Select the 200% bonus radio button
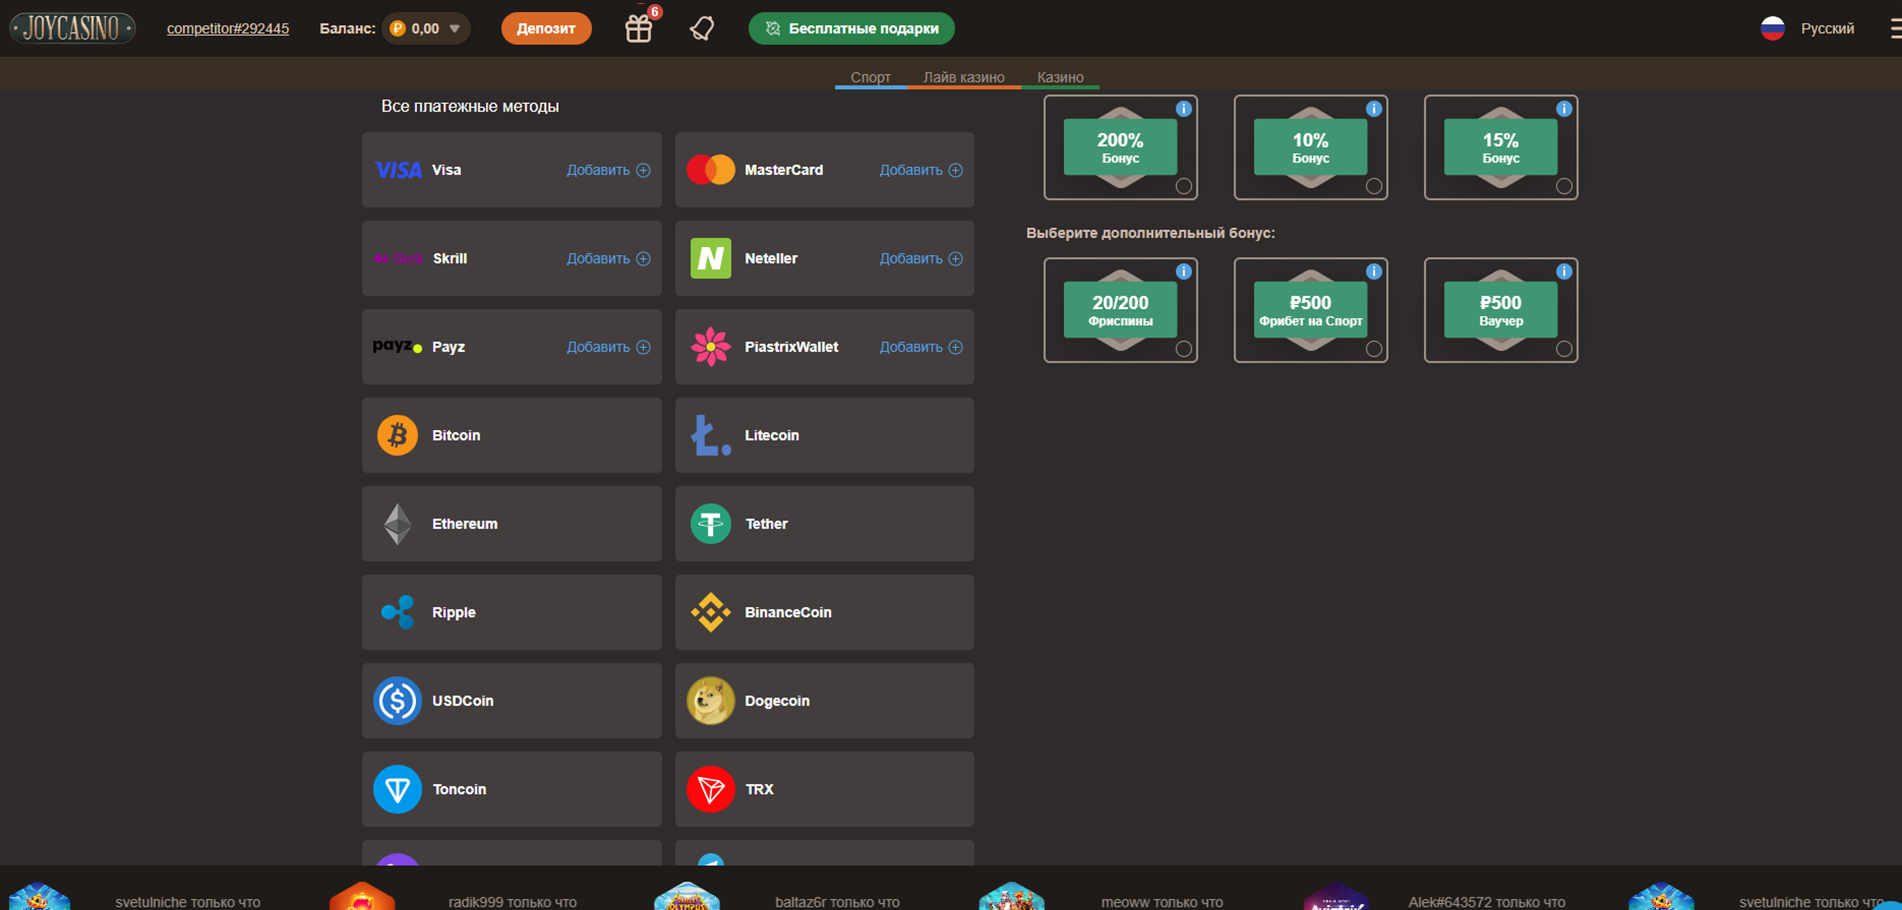The width and height of the screenshot is (1902, 910). pos(1184,186)
